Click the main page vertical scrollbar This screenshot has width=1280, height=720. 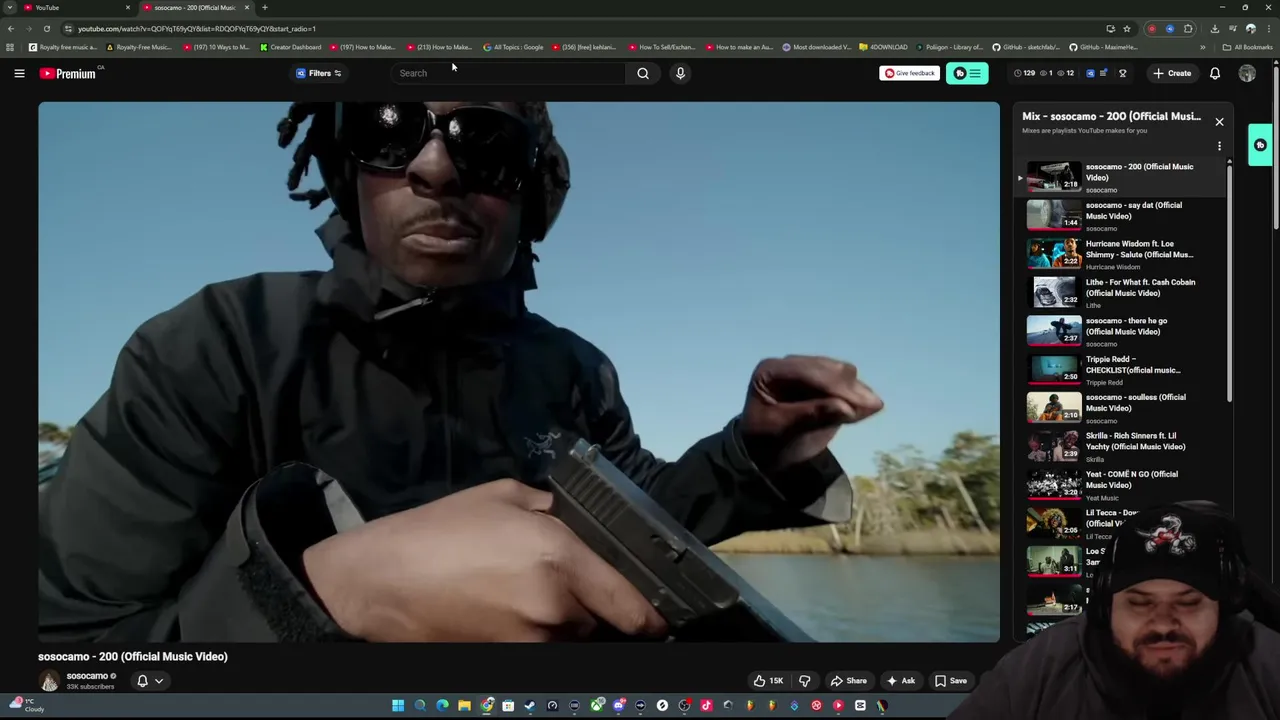1276,150
